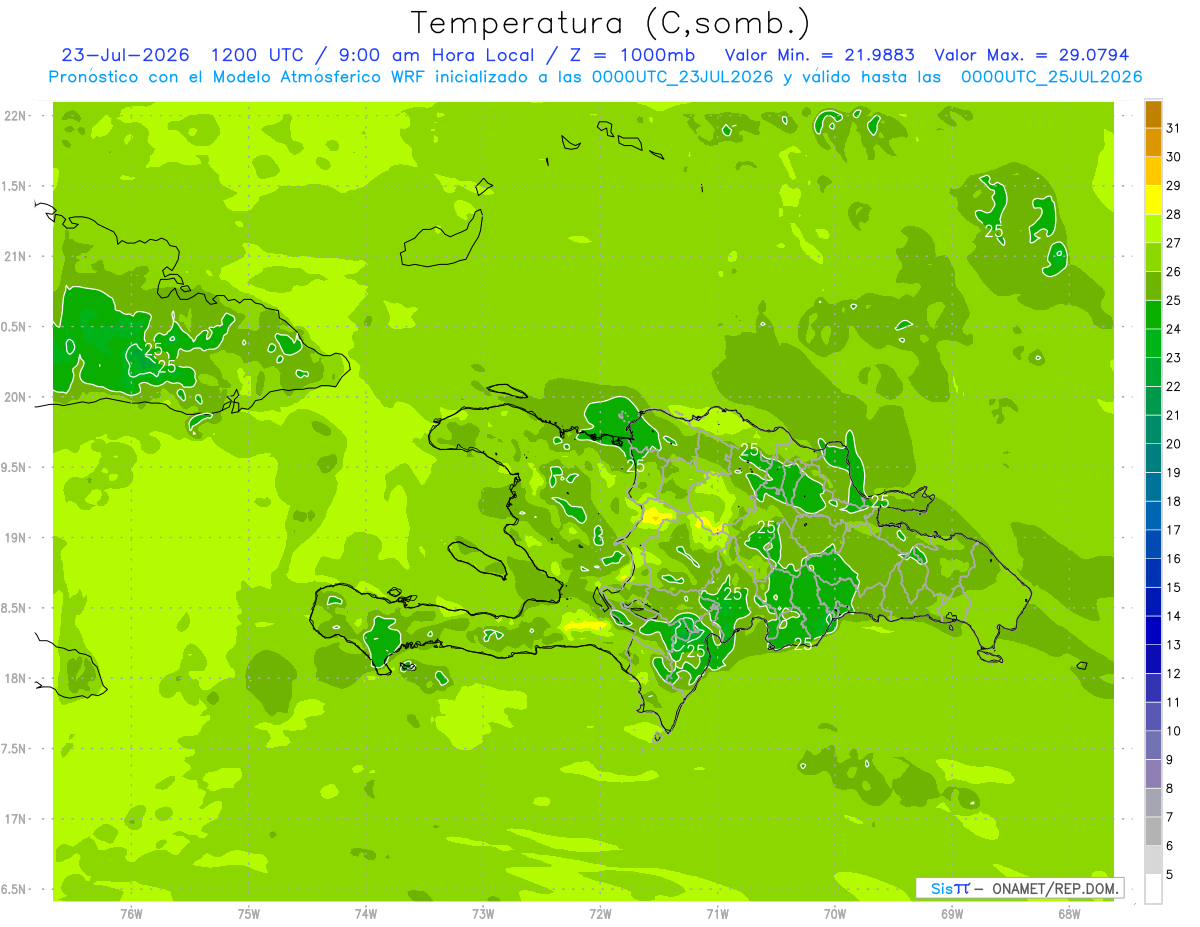Click the 22N latitude axis label
1200x927 pixels.
(17, 116)
